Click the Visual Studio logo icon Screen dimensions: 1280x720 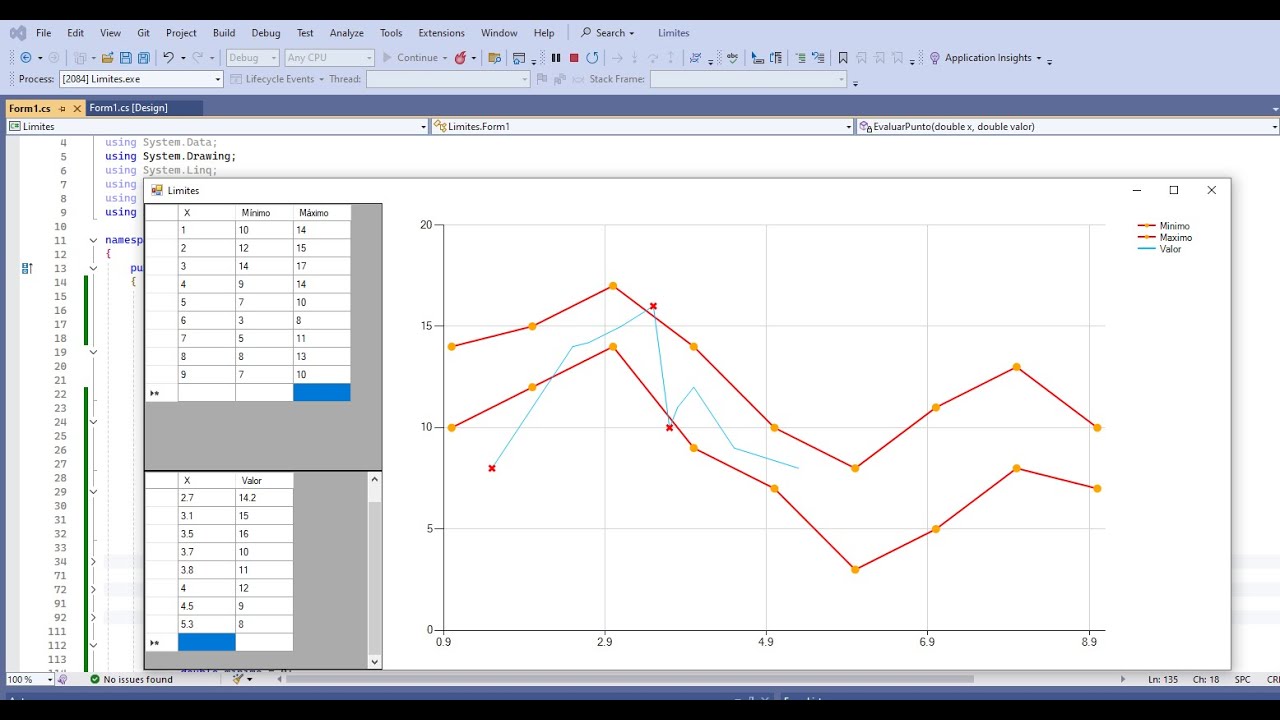click(17, 33)
